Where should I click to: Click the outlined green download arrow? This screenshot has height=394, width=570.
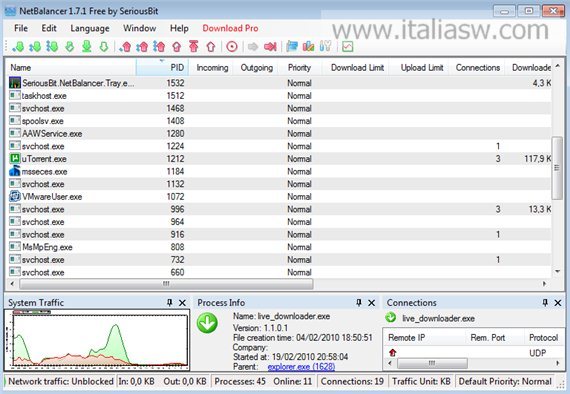pyautogui.click(x=104, y=47)
